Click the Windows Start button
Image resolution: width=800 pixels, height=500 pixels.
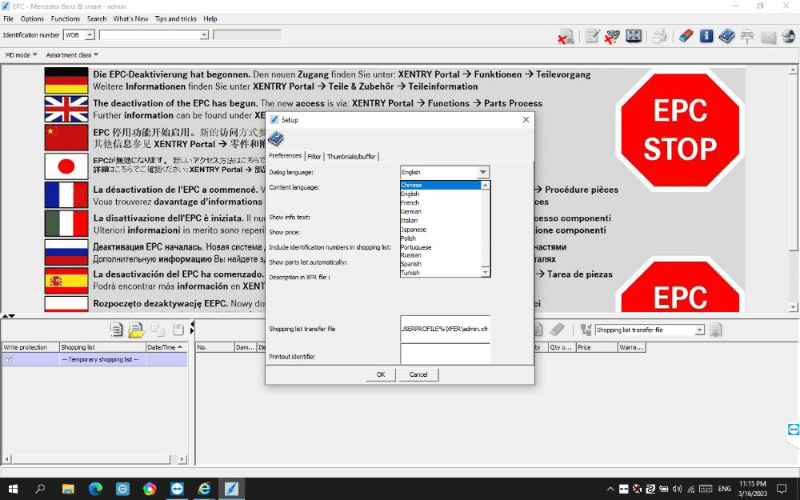point(13,488)
